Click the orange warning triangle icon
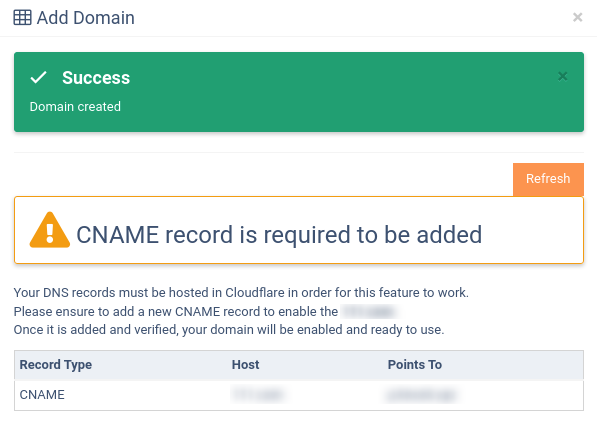 [x=50, y=230]
